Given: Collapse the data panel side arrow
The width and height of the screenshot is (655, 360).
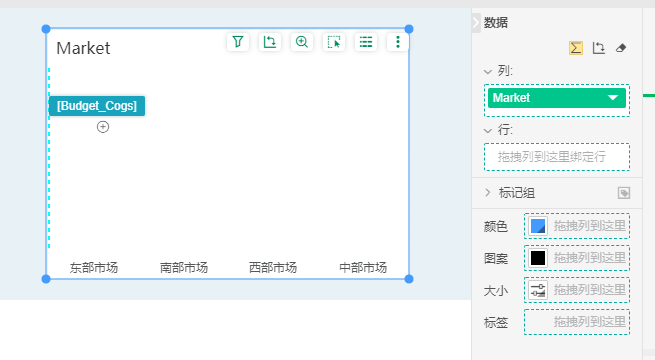Looking at the screenshot, I should coord(476,23).
